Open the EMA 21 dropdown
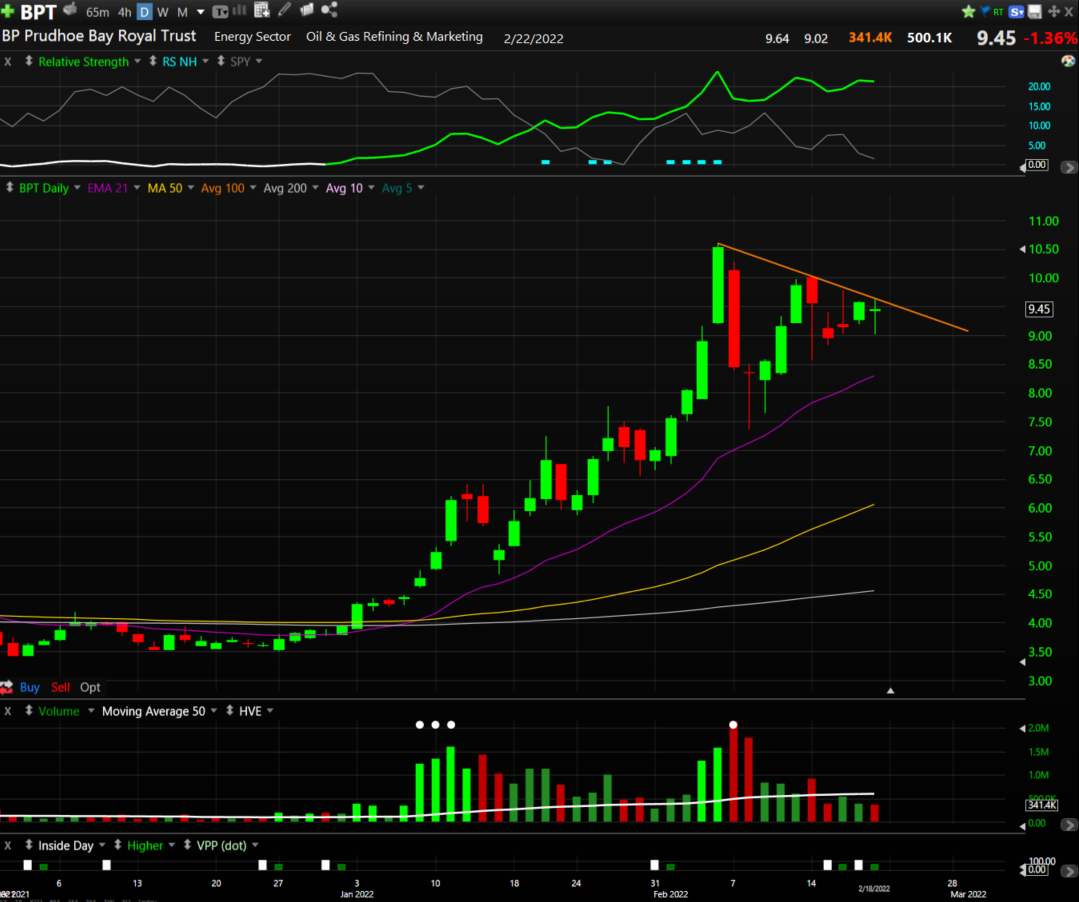This screenshot has width=1079, height=902. 137,188
